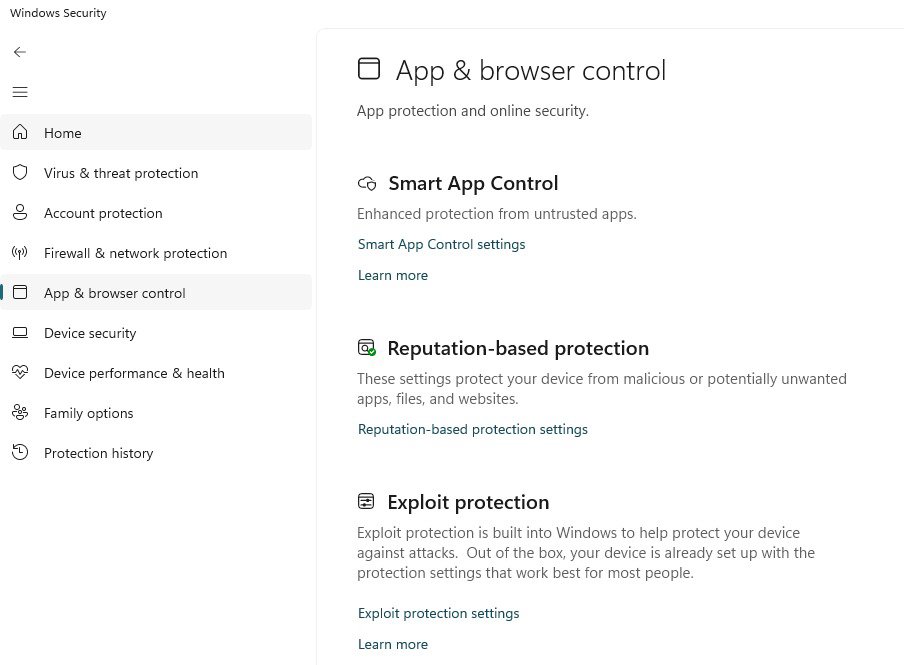Click the Protection history clock icon
Image resolution: width=904 pixels, height=665 pixels.
[20, 453]
